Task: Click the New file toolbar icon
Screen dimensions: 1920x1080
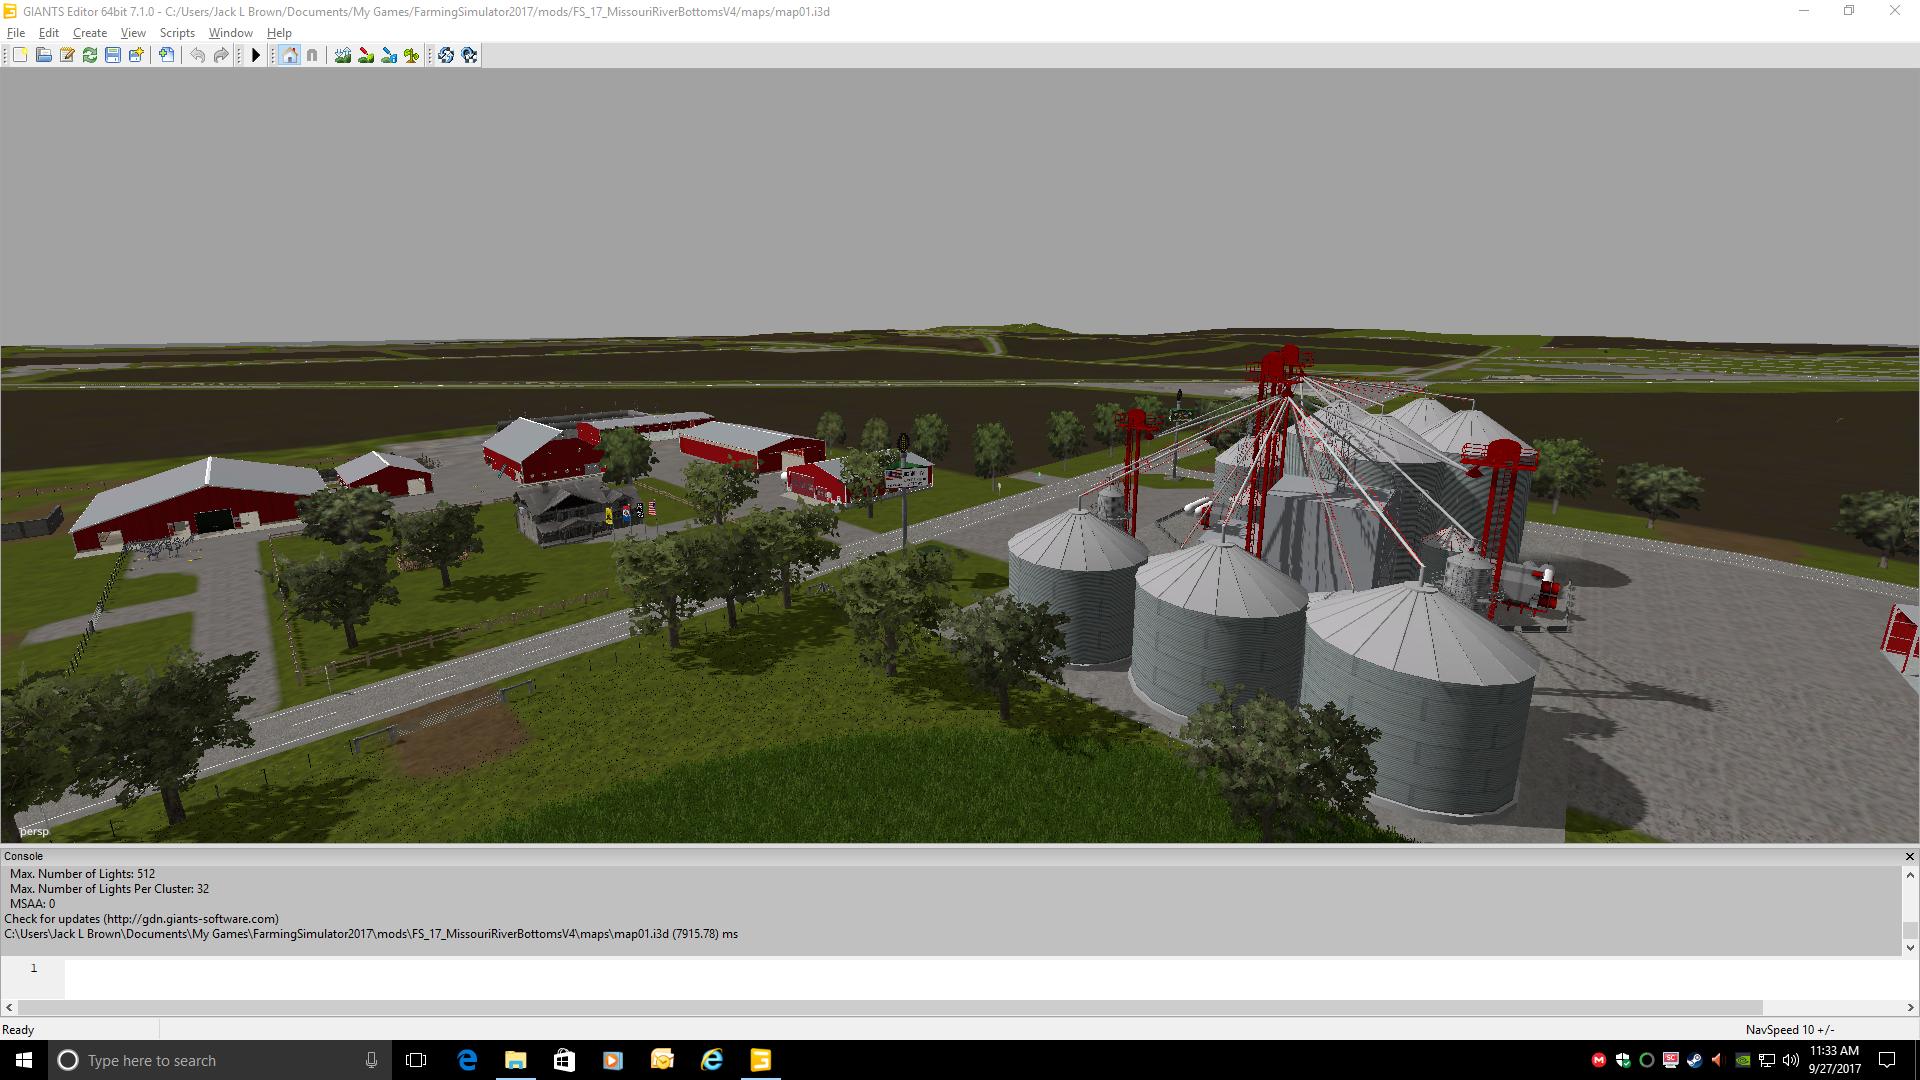Action: (x=20, y=55)
